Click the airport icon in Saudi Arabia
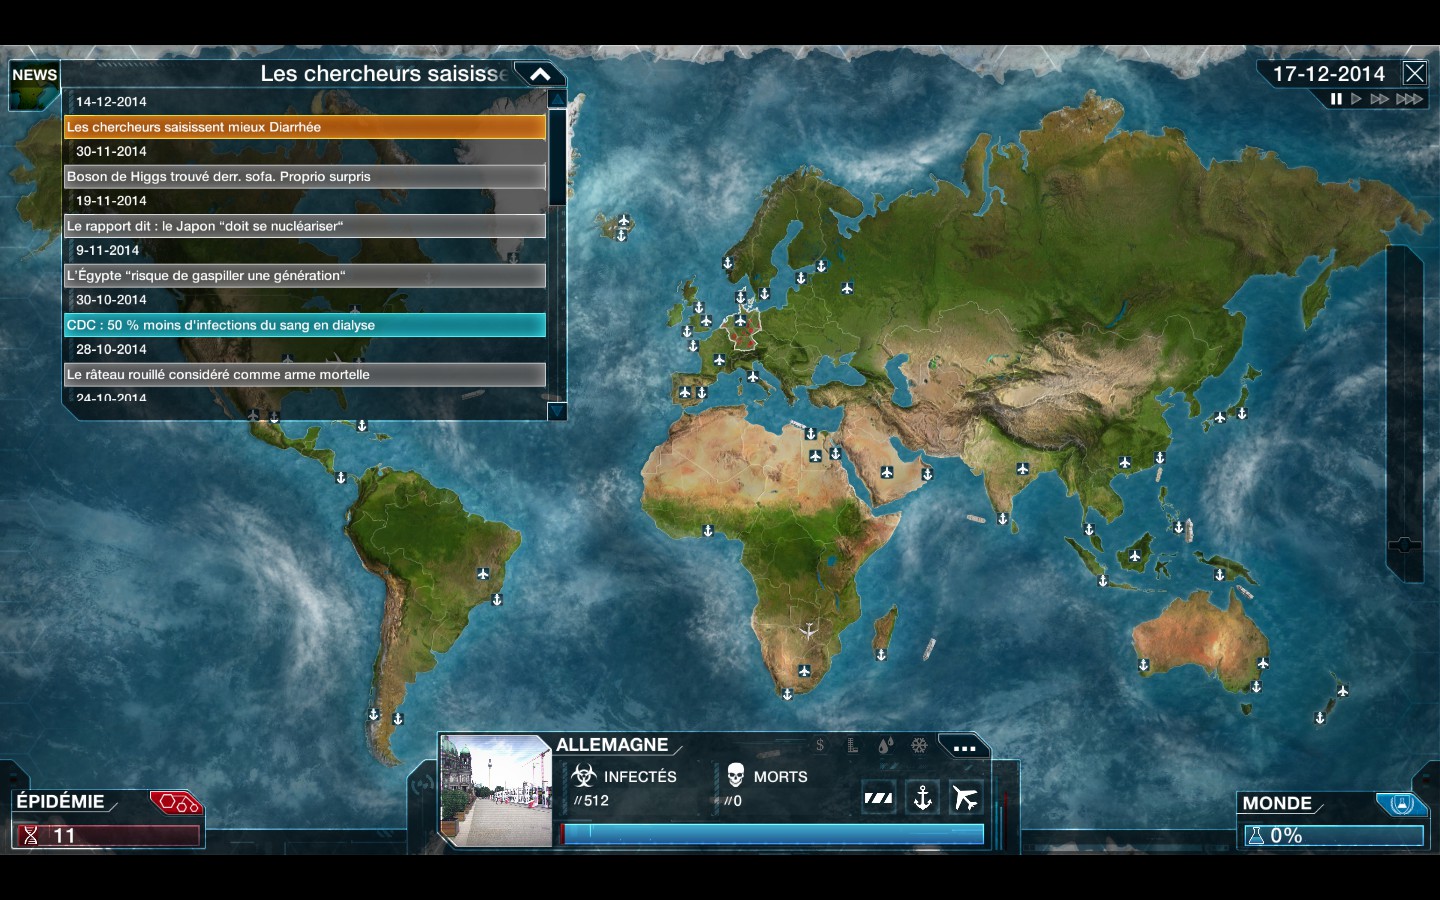This screenshot has width=1440, height=900. click(887, 472)
